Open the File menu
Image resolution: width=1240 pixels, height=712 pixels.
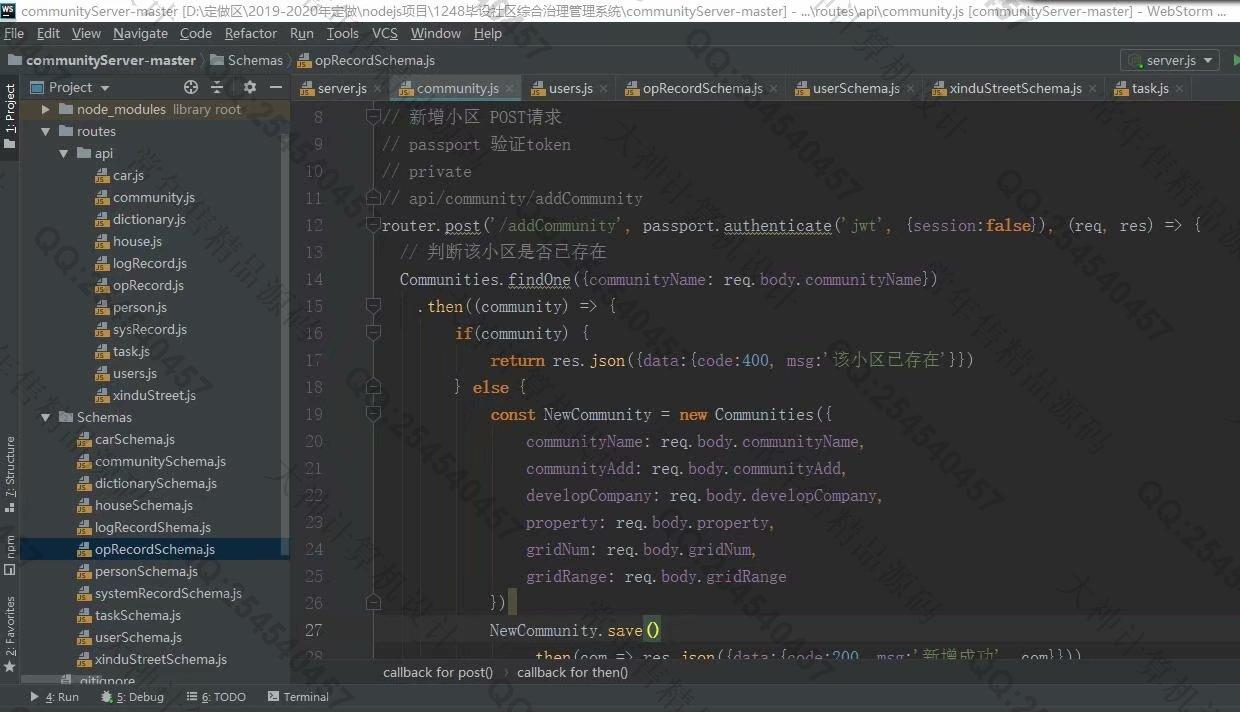pos(14,33)
